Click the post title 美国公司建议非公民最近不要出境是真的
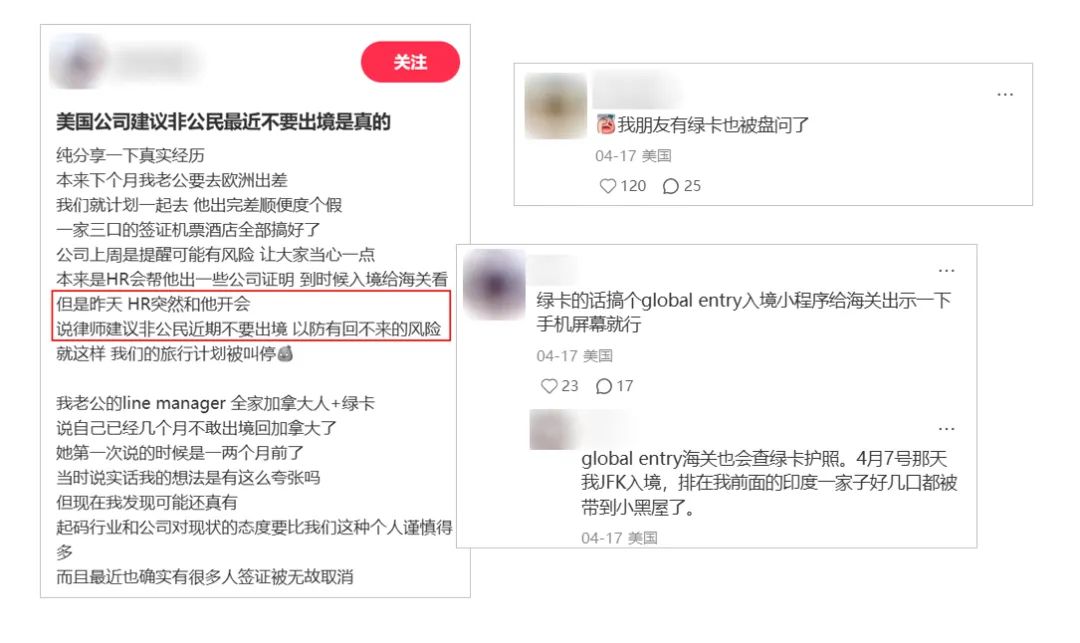The height and width of the screenshot is (643, 1080). (223, 123)
